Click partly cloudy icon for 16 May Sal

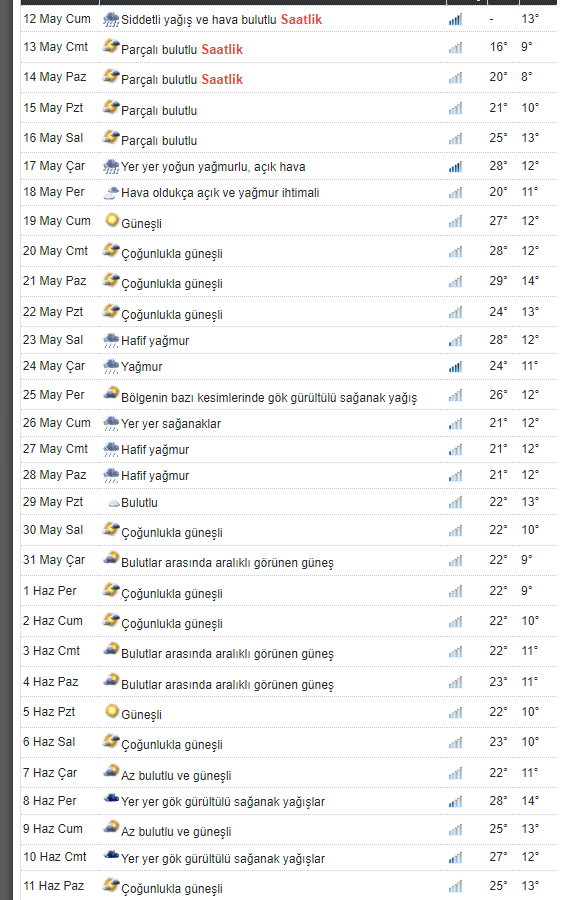pyautogui.click(x=111, y=137)
